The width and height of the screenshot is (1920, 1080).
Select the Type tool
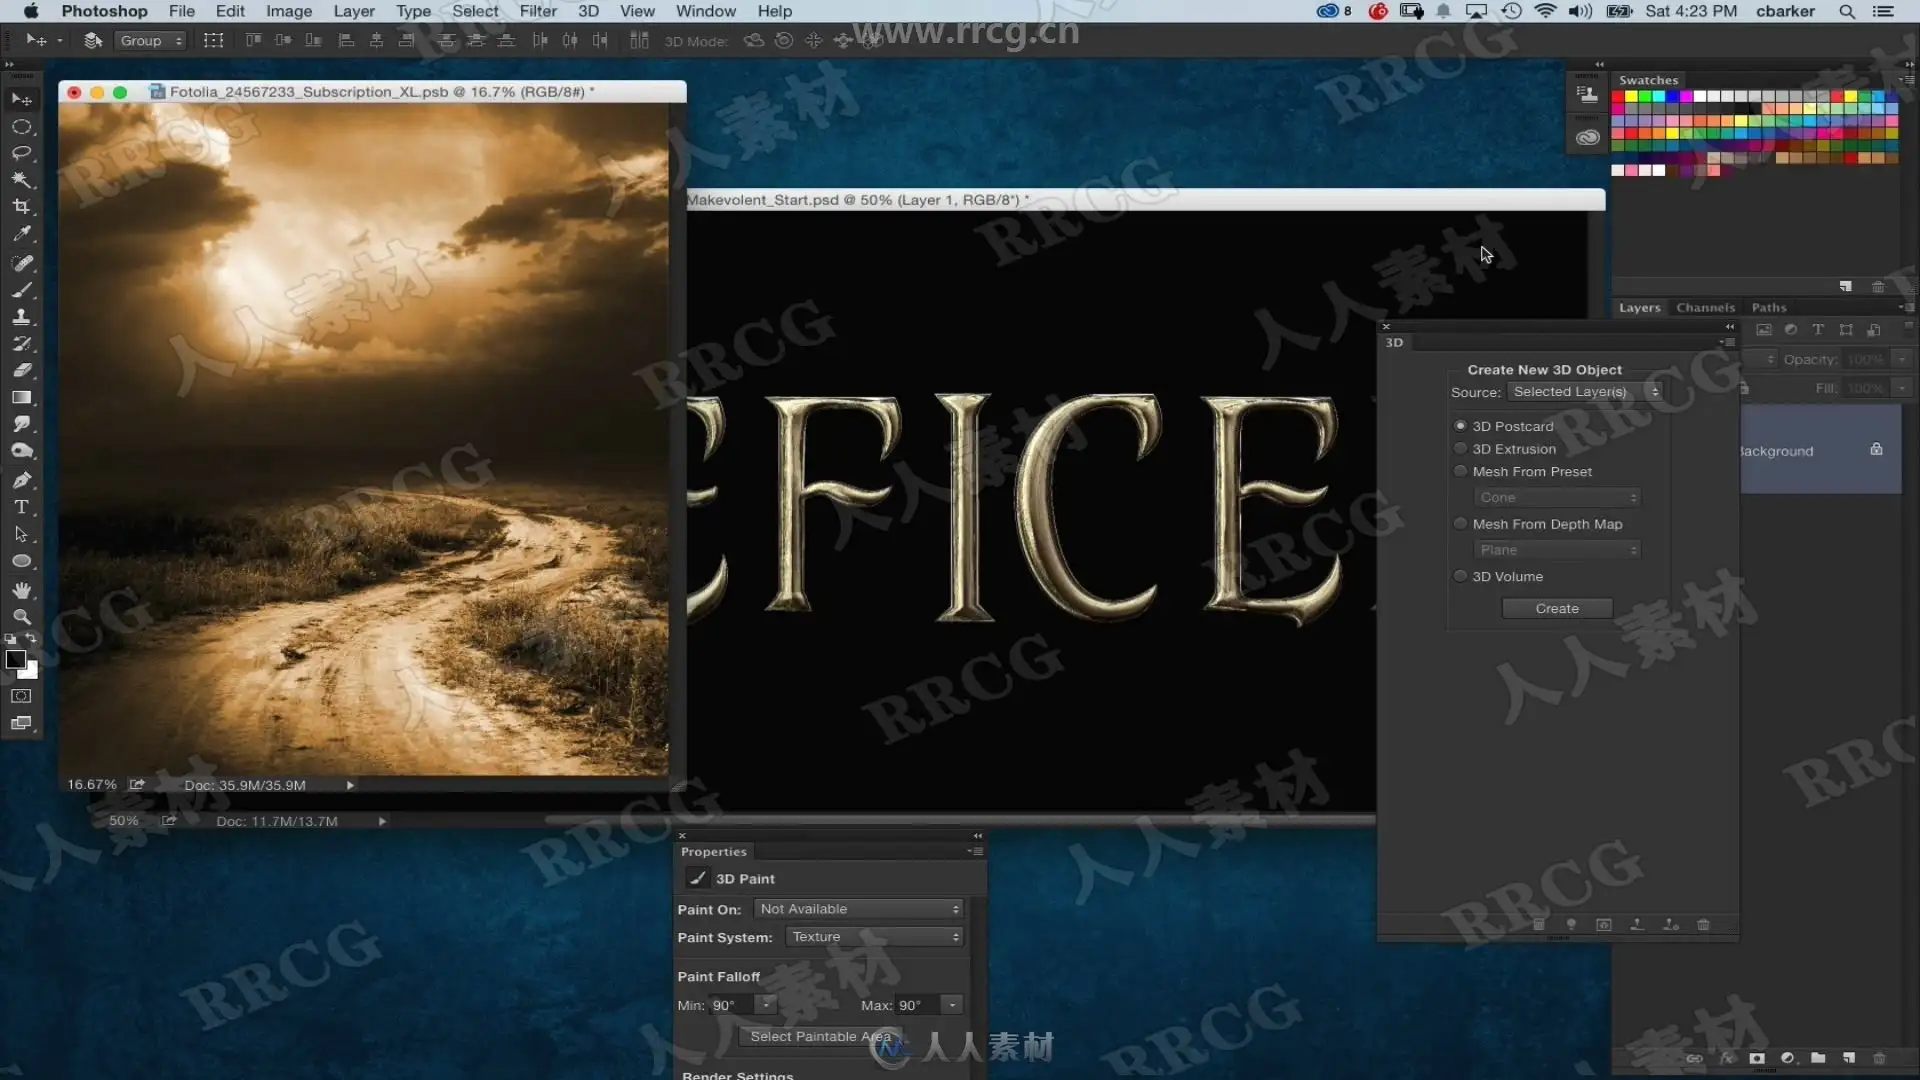tap(21, 507)
